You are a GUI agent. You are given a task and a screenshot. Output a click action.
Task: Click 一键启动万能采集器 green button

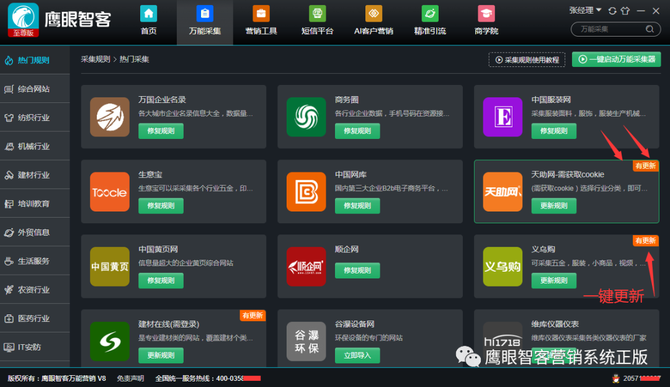(616, 59)
